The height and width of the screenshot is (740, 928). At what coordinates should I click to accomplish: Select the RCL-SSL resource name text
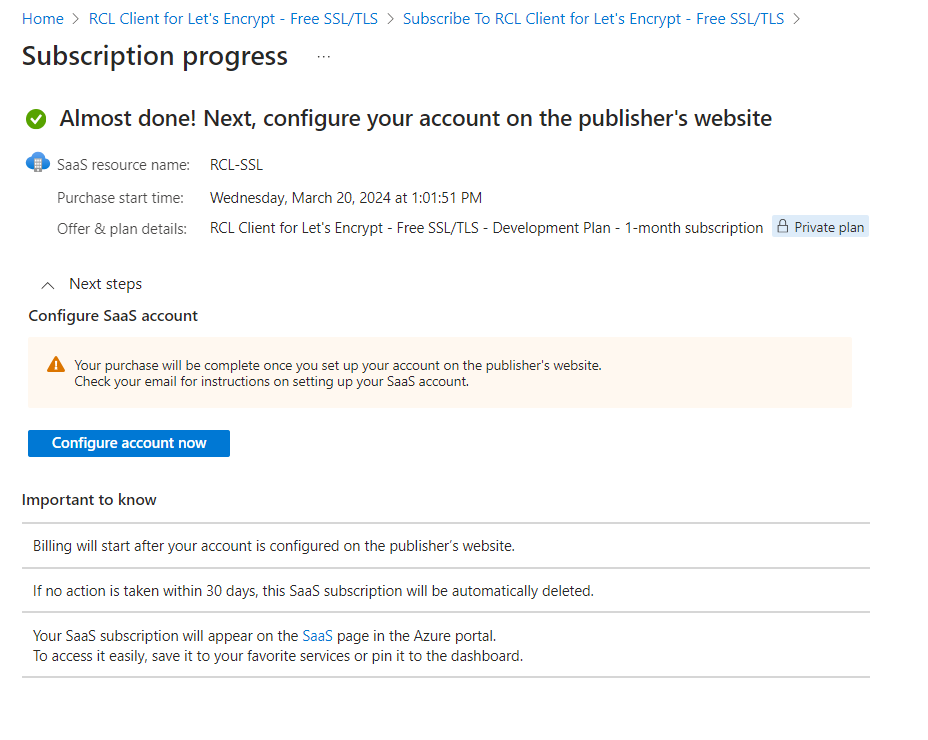coord(236,165)
